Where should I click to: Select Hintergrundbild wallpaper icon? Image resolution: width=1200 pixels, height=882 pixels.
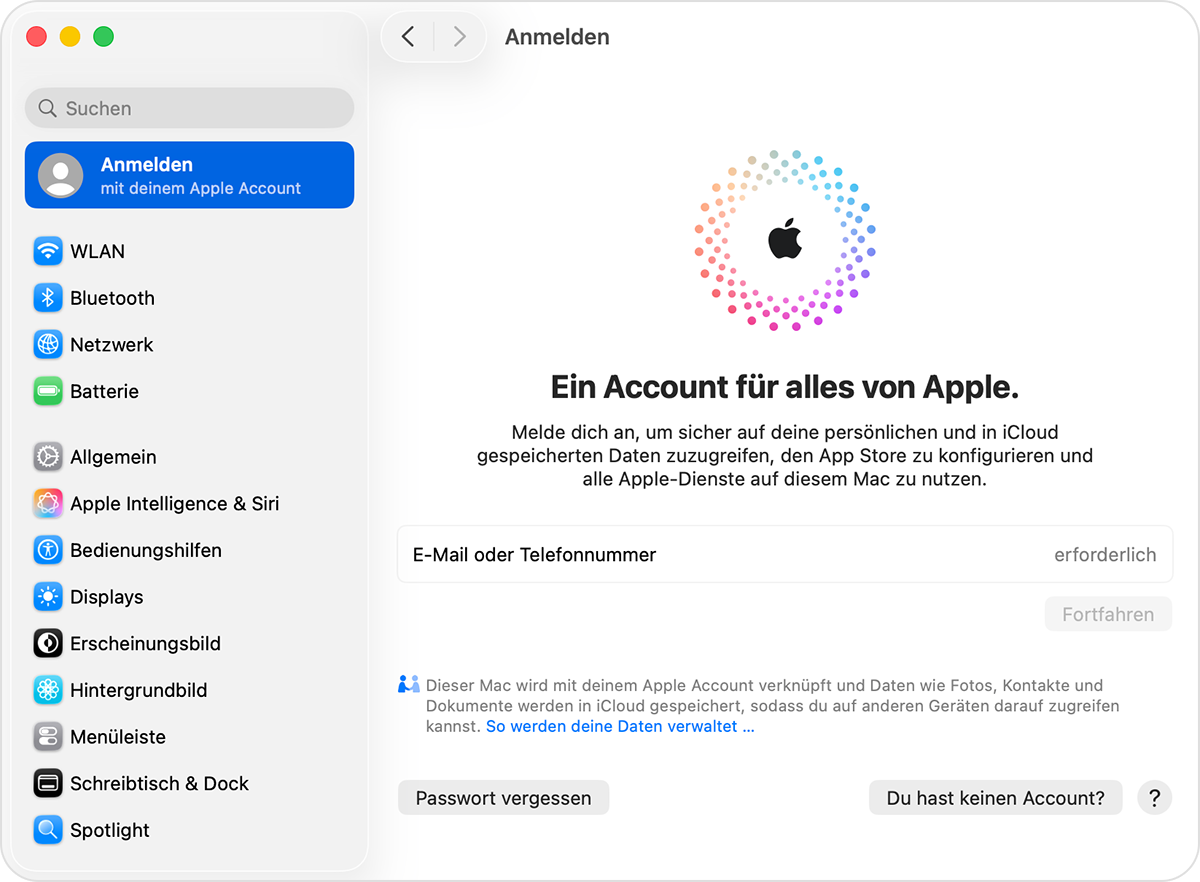point(48,690)
